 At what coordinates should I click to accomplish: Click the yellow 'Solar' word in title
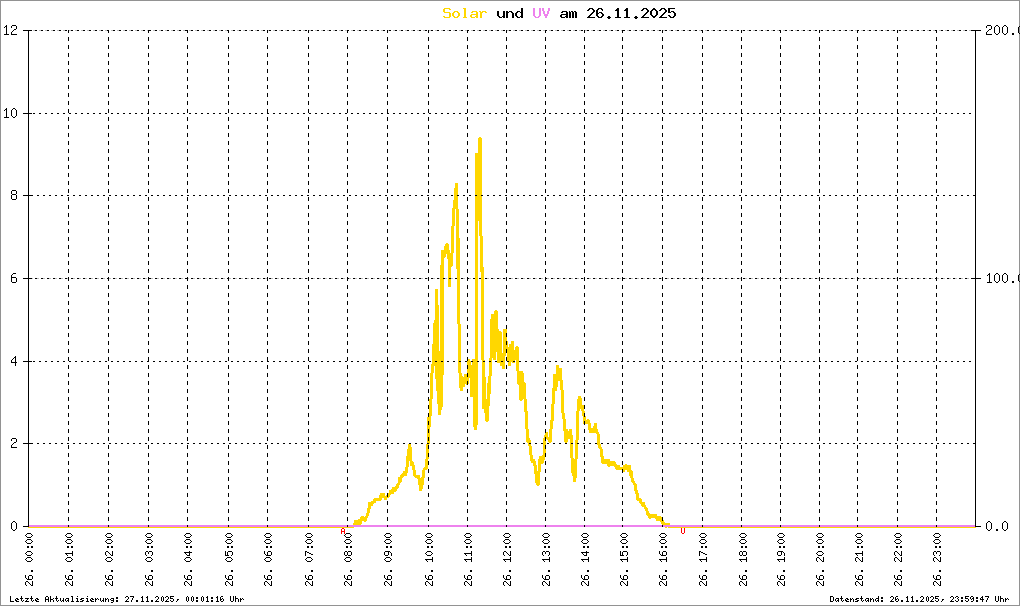[464, 13]
